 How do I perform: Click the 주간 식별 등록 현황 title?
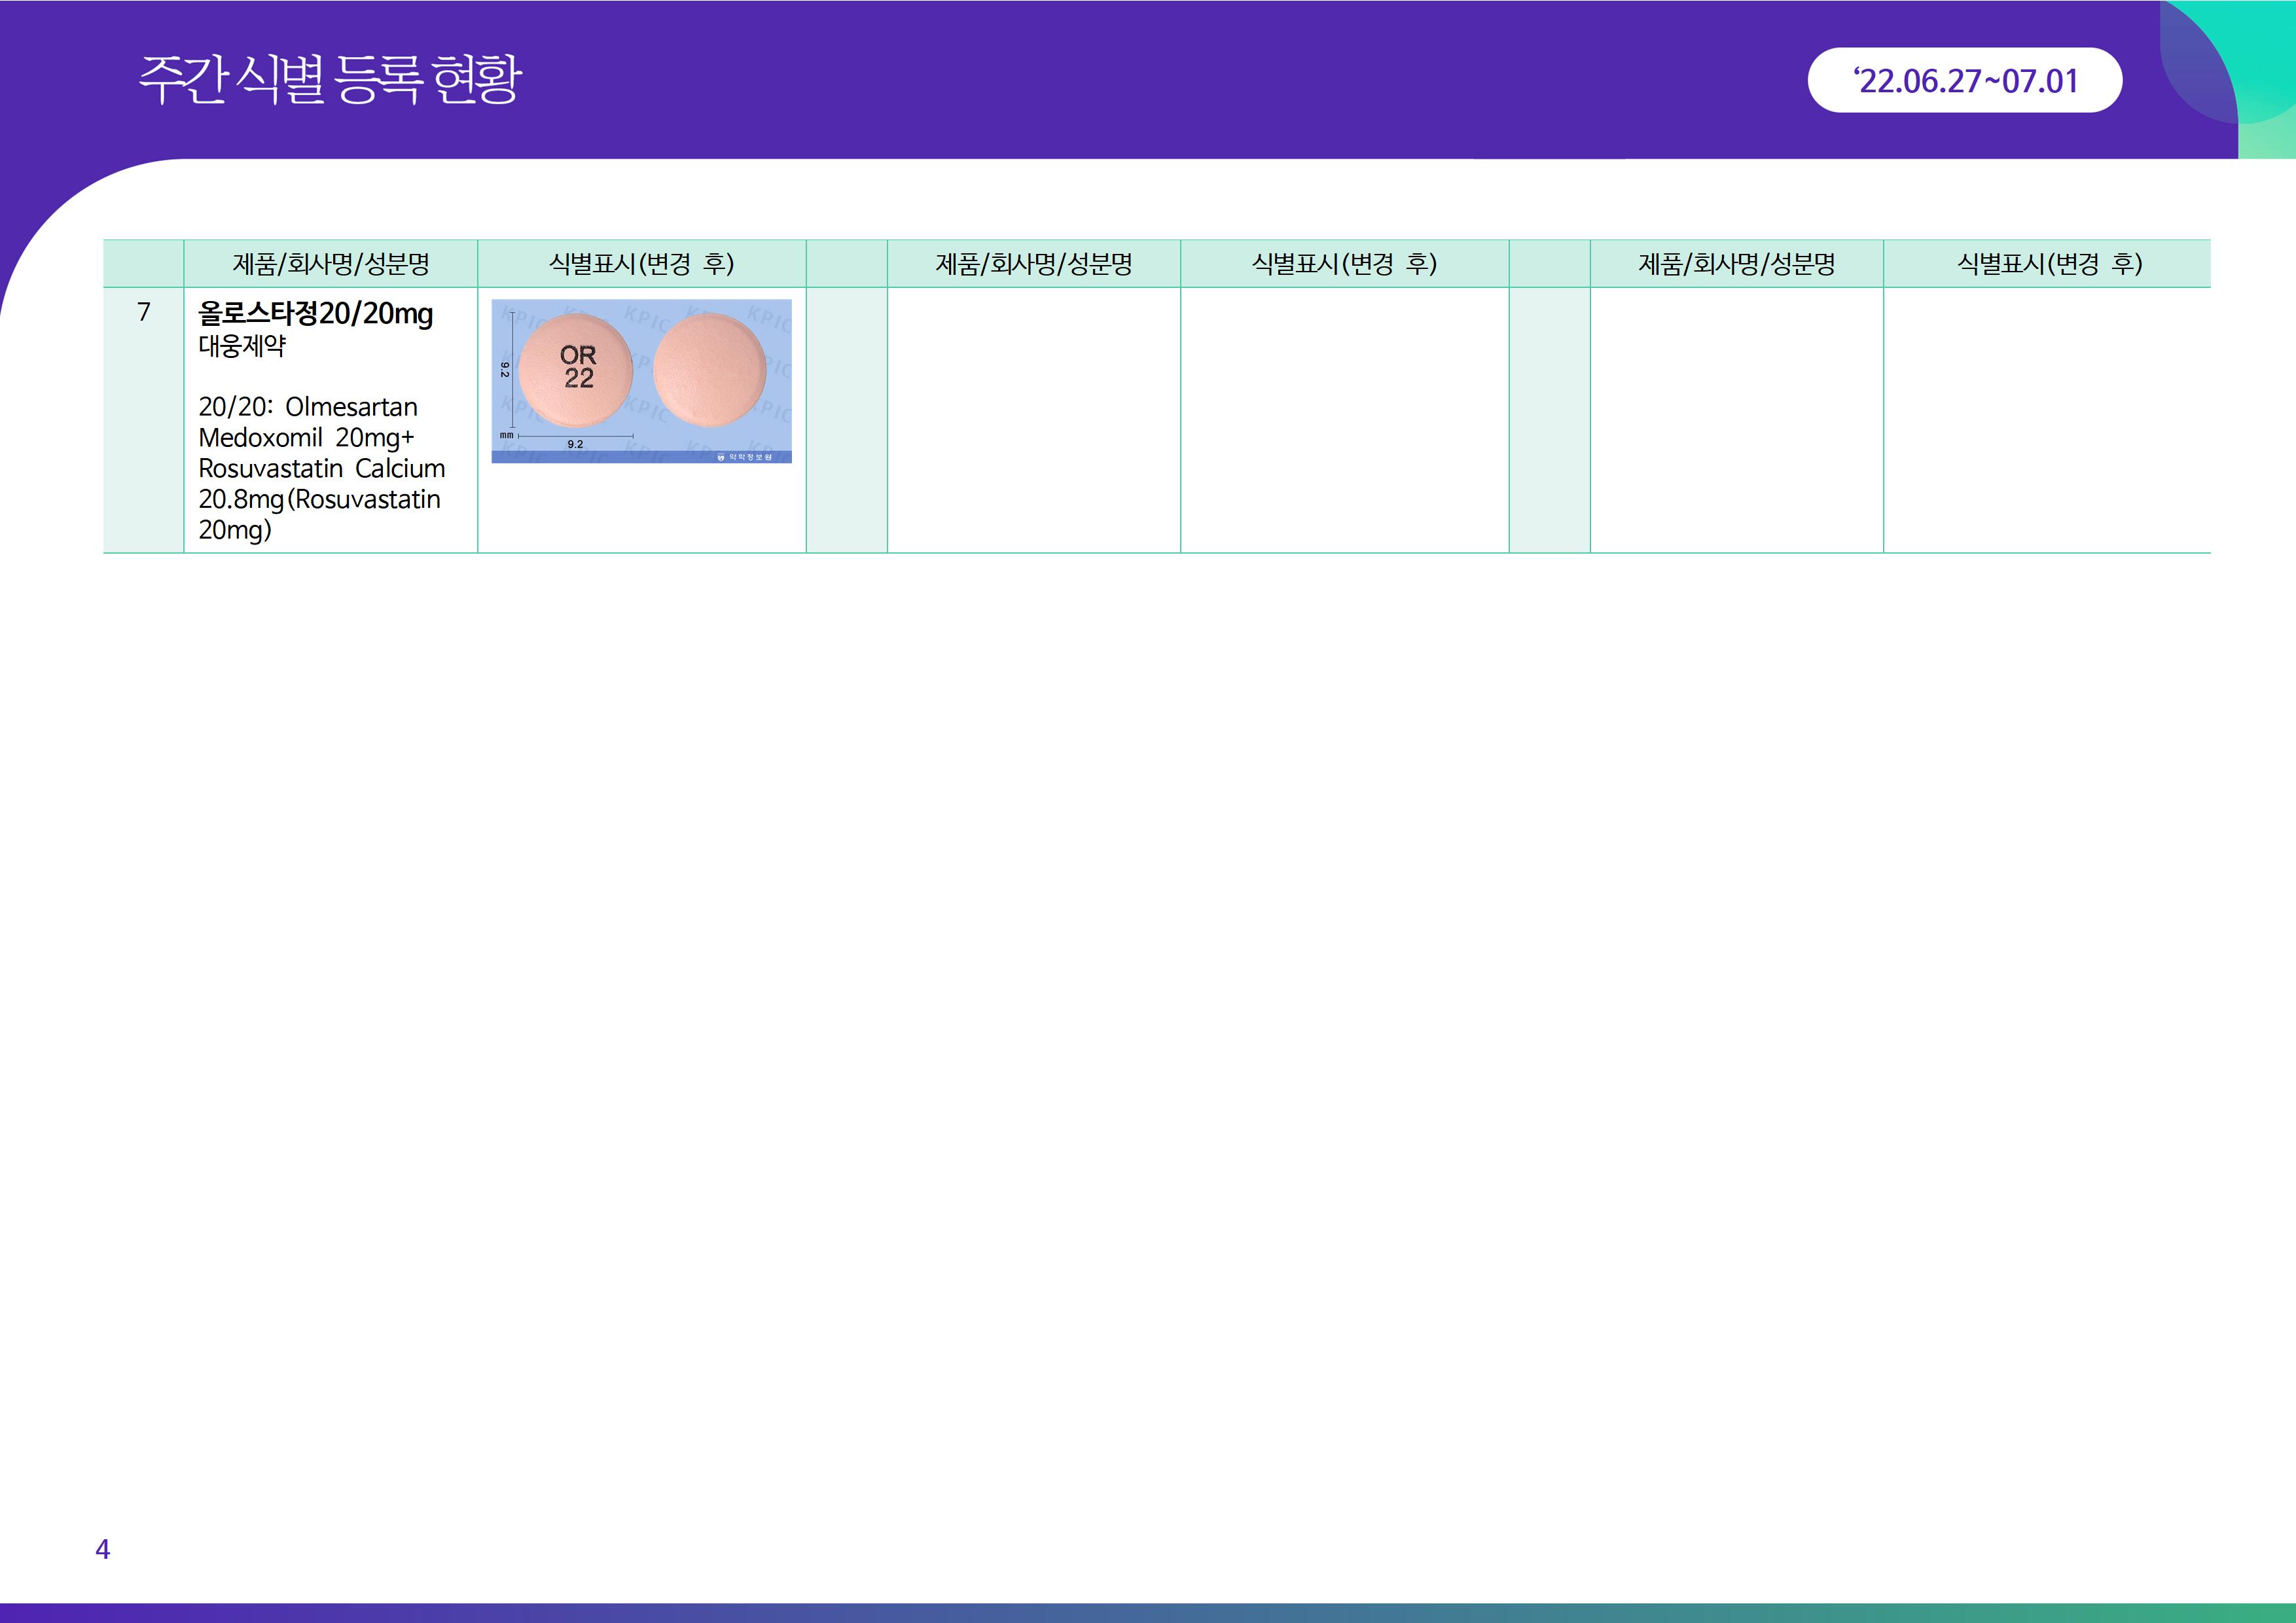[330, 80]
